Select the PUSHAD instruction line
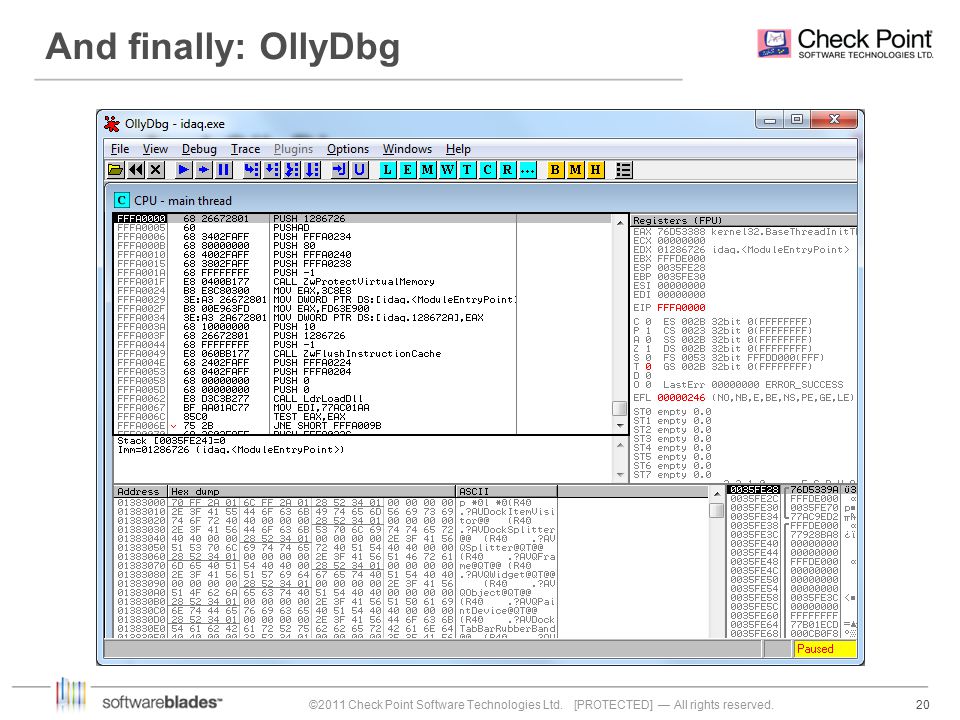 click(362, 228)
